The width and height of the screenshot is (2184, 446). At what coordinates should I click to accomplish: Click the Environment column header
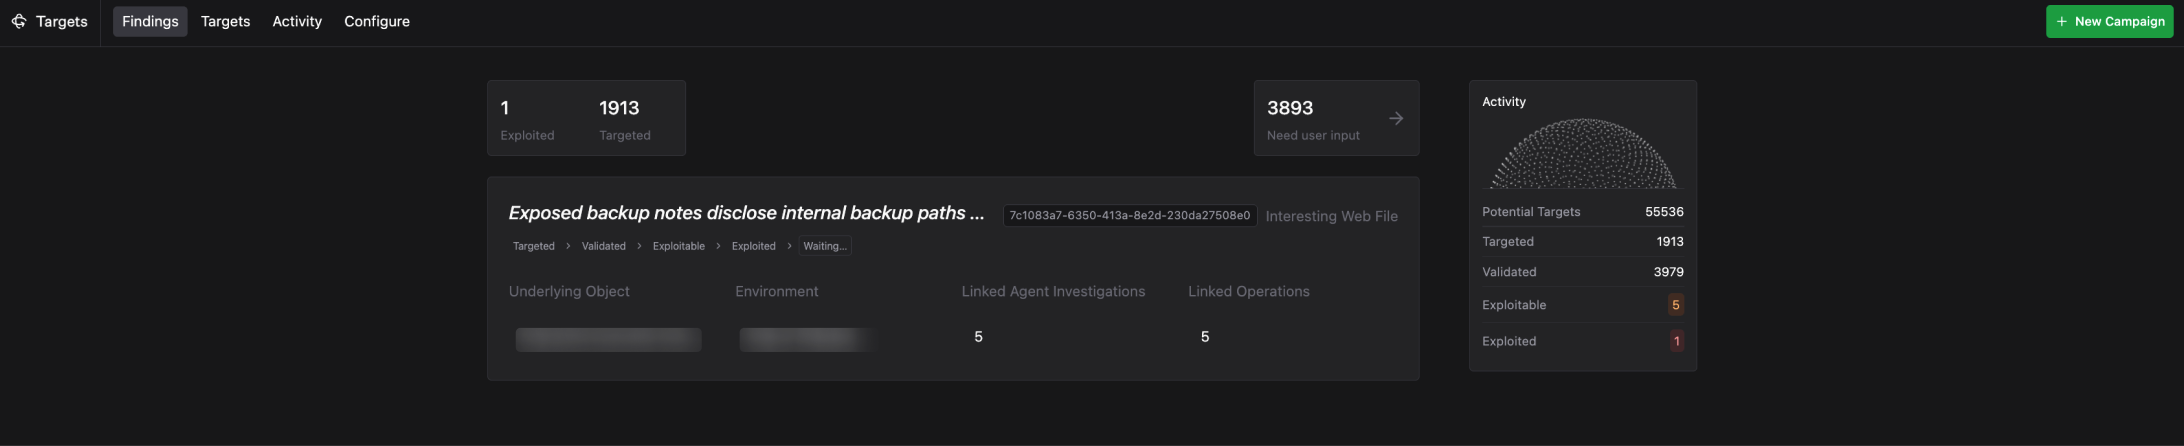tap(776, 291)
